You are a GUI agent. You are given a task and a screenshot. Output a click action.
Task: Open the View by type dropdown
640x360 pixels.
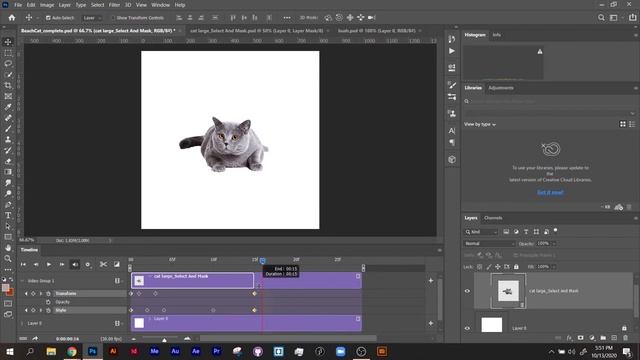(480, 124)
